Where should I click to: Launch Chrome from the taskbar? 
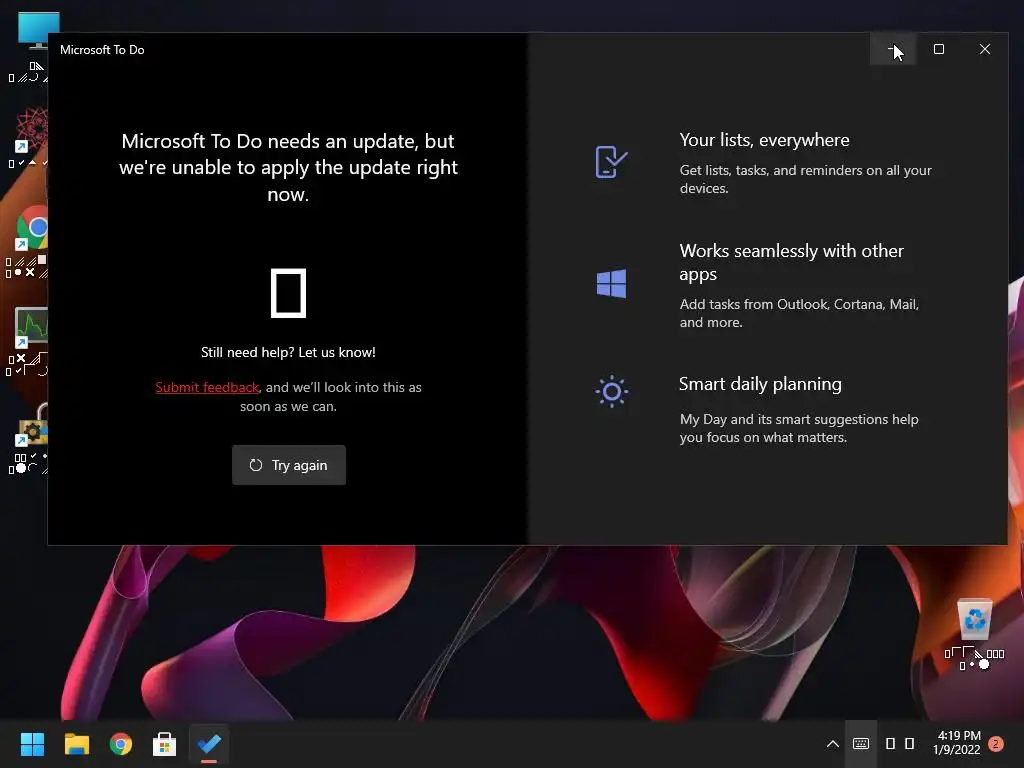[121, 744]
